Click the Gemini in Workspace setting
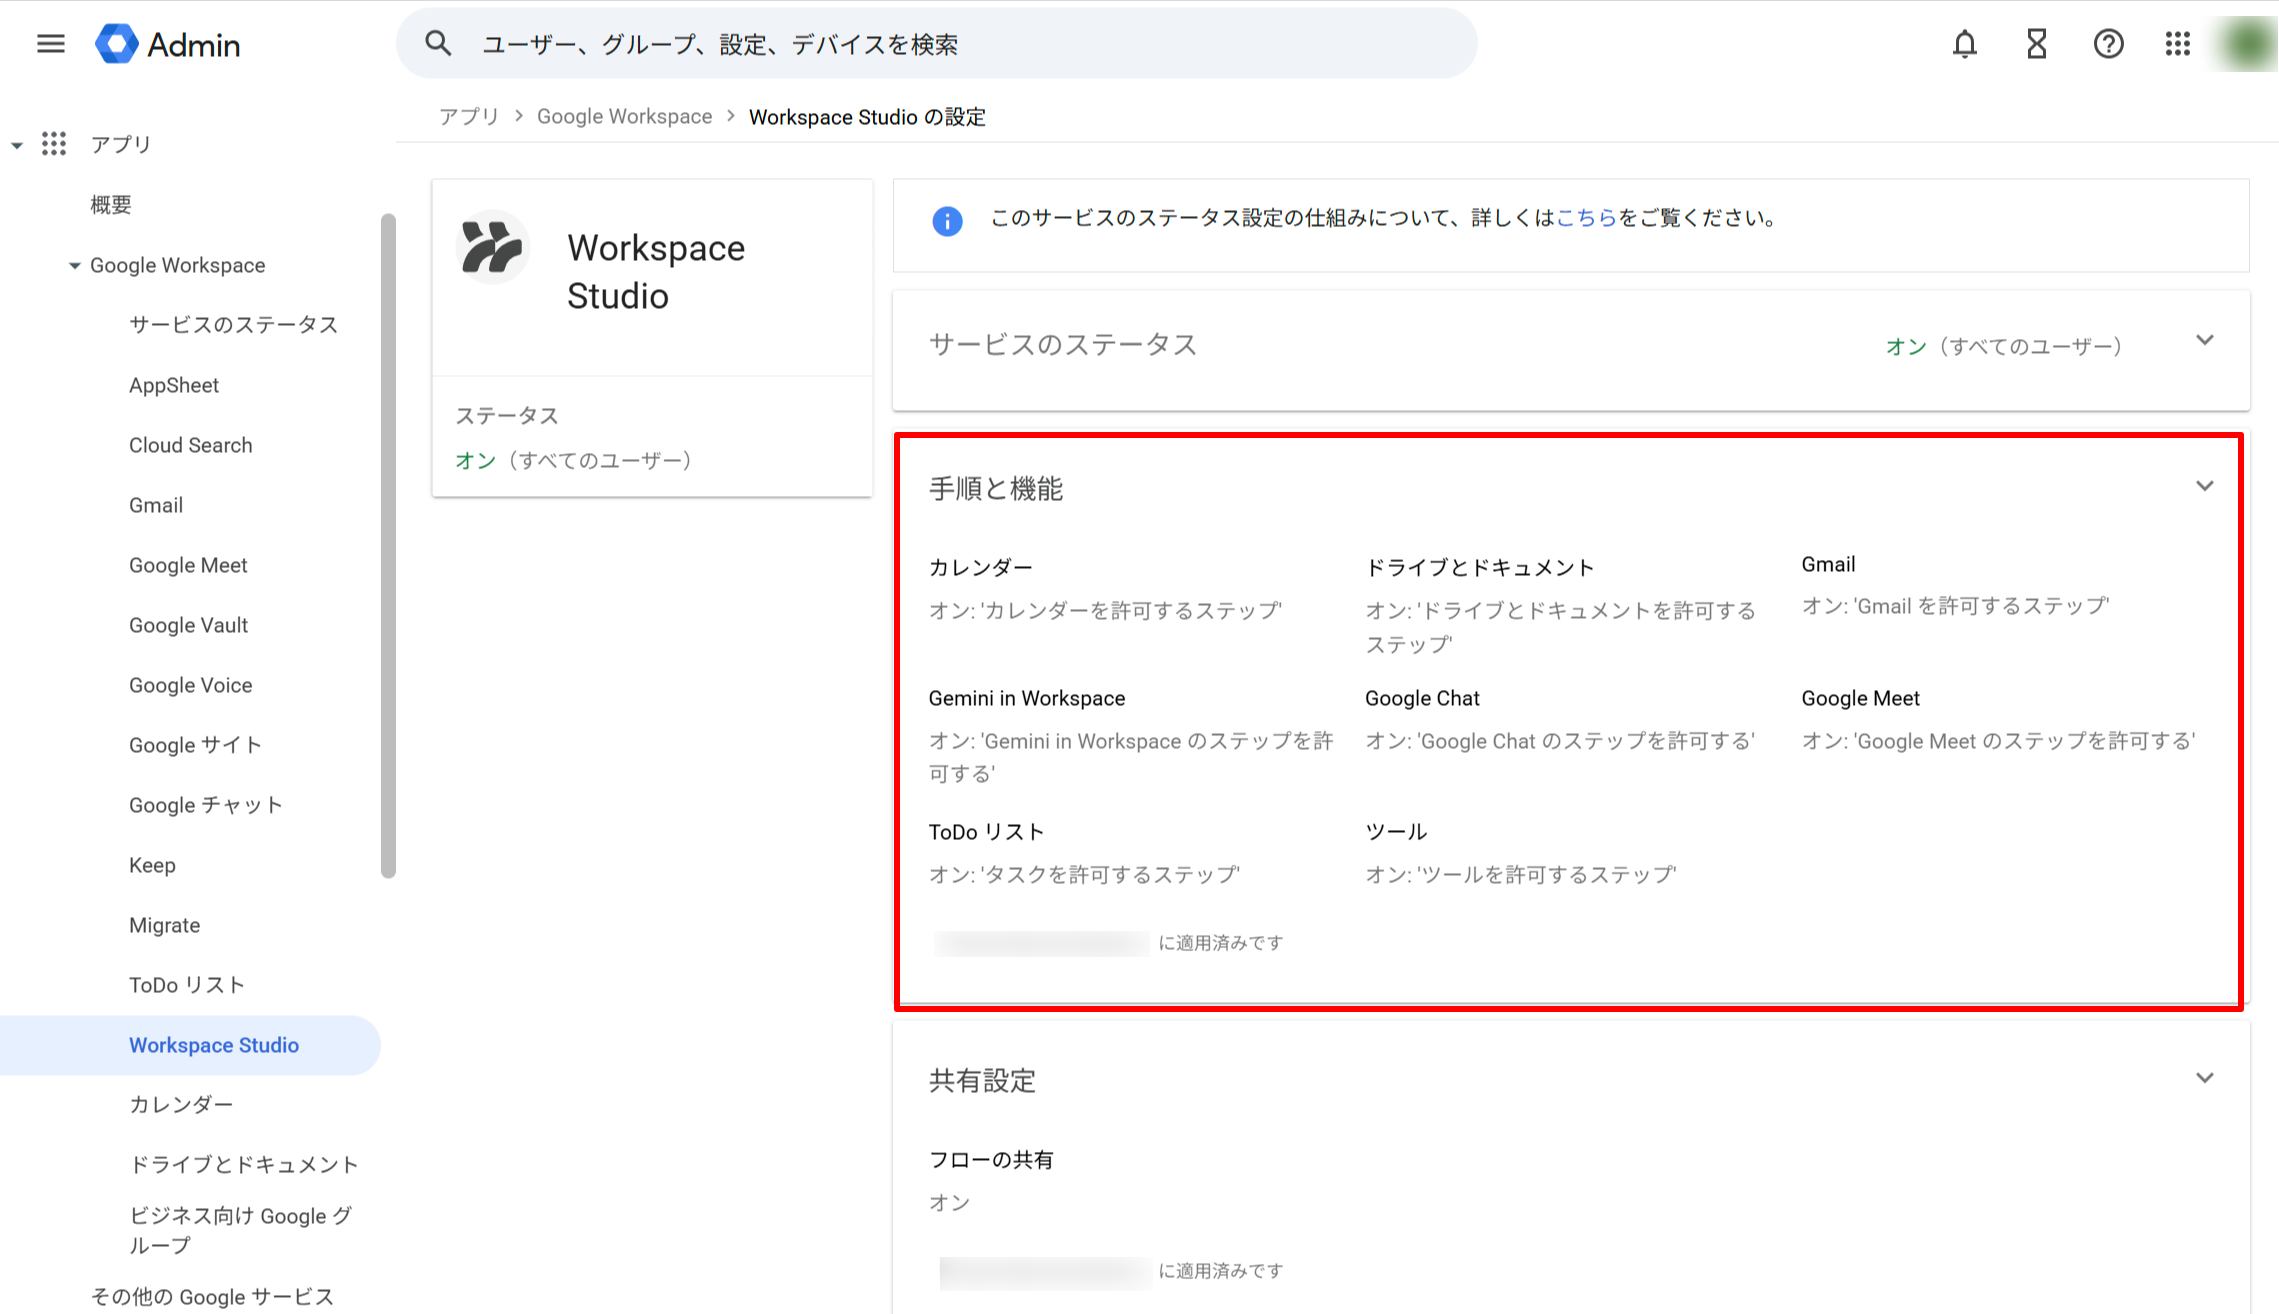 click(x=1131, y=736)
